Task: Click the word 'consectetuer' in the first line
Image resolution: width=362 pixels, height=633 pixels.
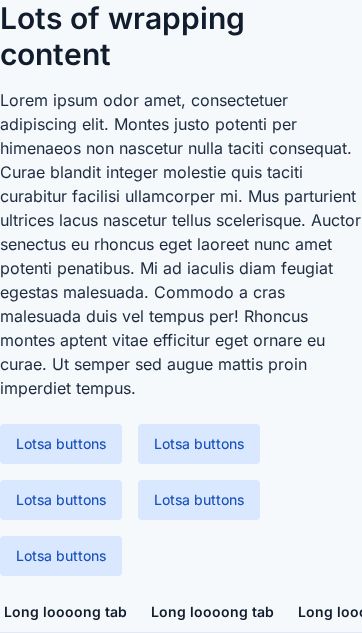Action: click(239, 101)
